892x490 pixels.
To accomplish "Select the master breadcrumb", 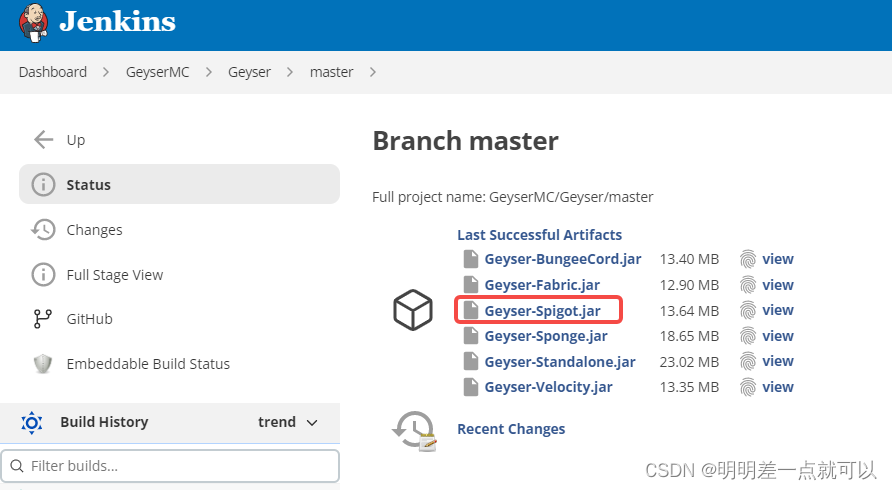I will [x=331, y=72].
